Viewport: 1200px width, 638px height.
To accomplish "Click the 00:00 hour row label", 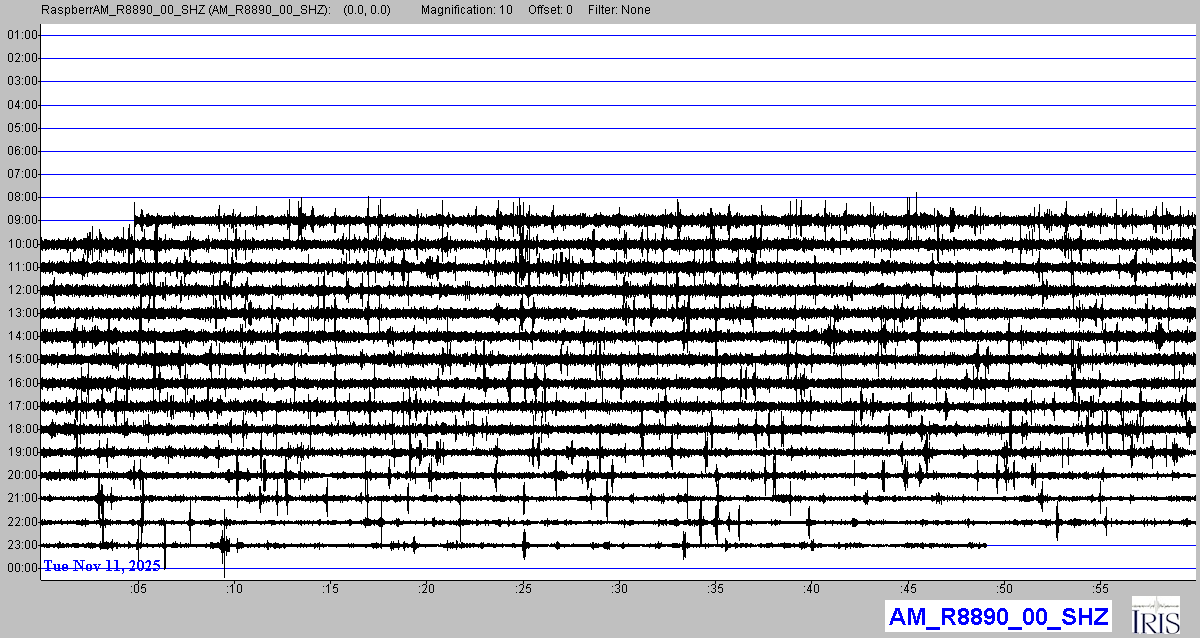I will pos(22,568).
